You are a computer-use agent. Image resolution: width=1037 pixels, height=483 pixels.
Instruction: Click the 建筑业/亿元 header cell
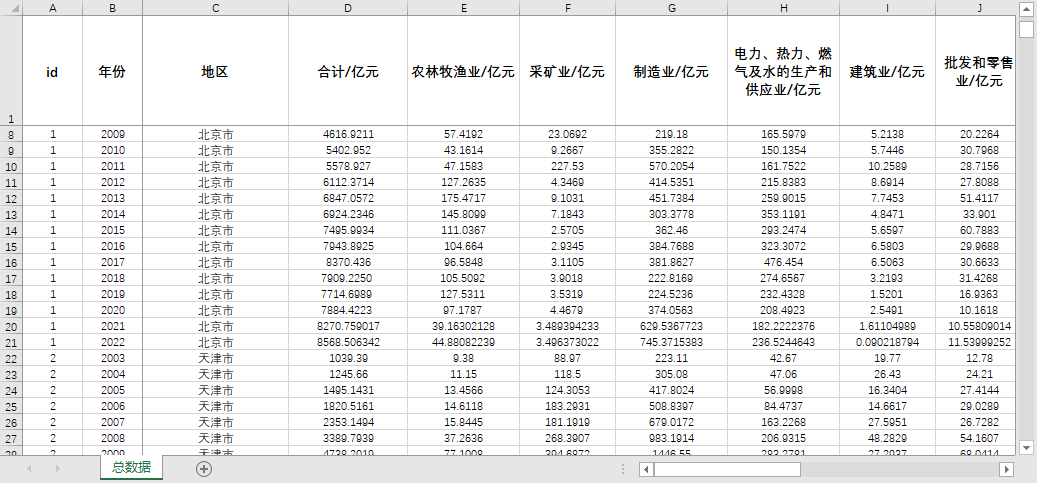[x=888, y=71]
